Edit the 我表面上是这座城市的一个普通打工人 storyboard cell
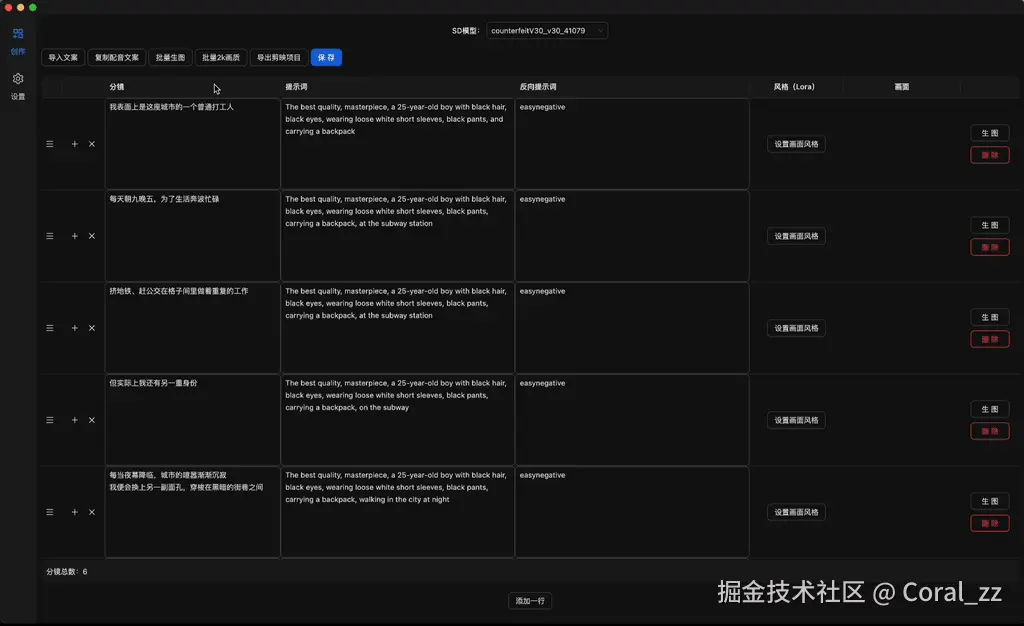The image size is (1024, 626). [x=193, y=144]
